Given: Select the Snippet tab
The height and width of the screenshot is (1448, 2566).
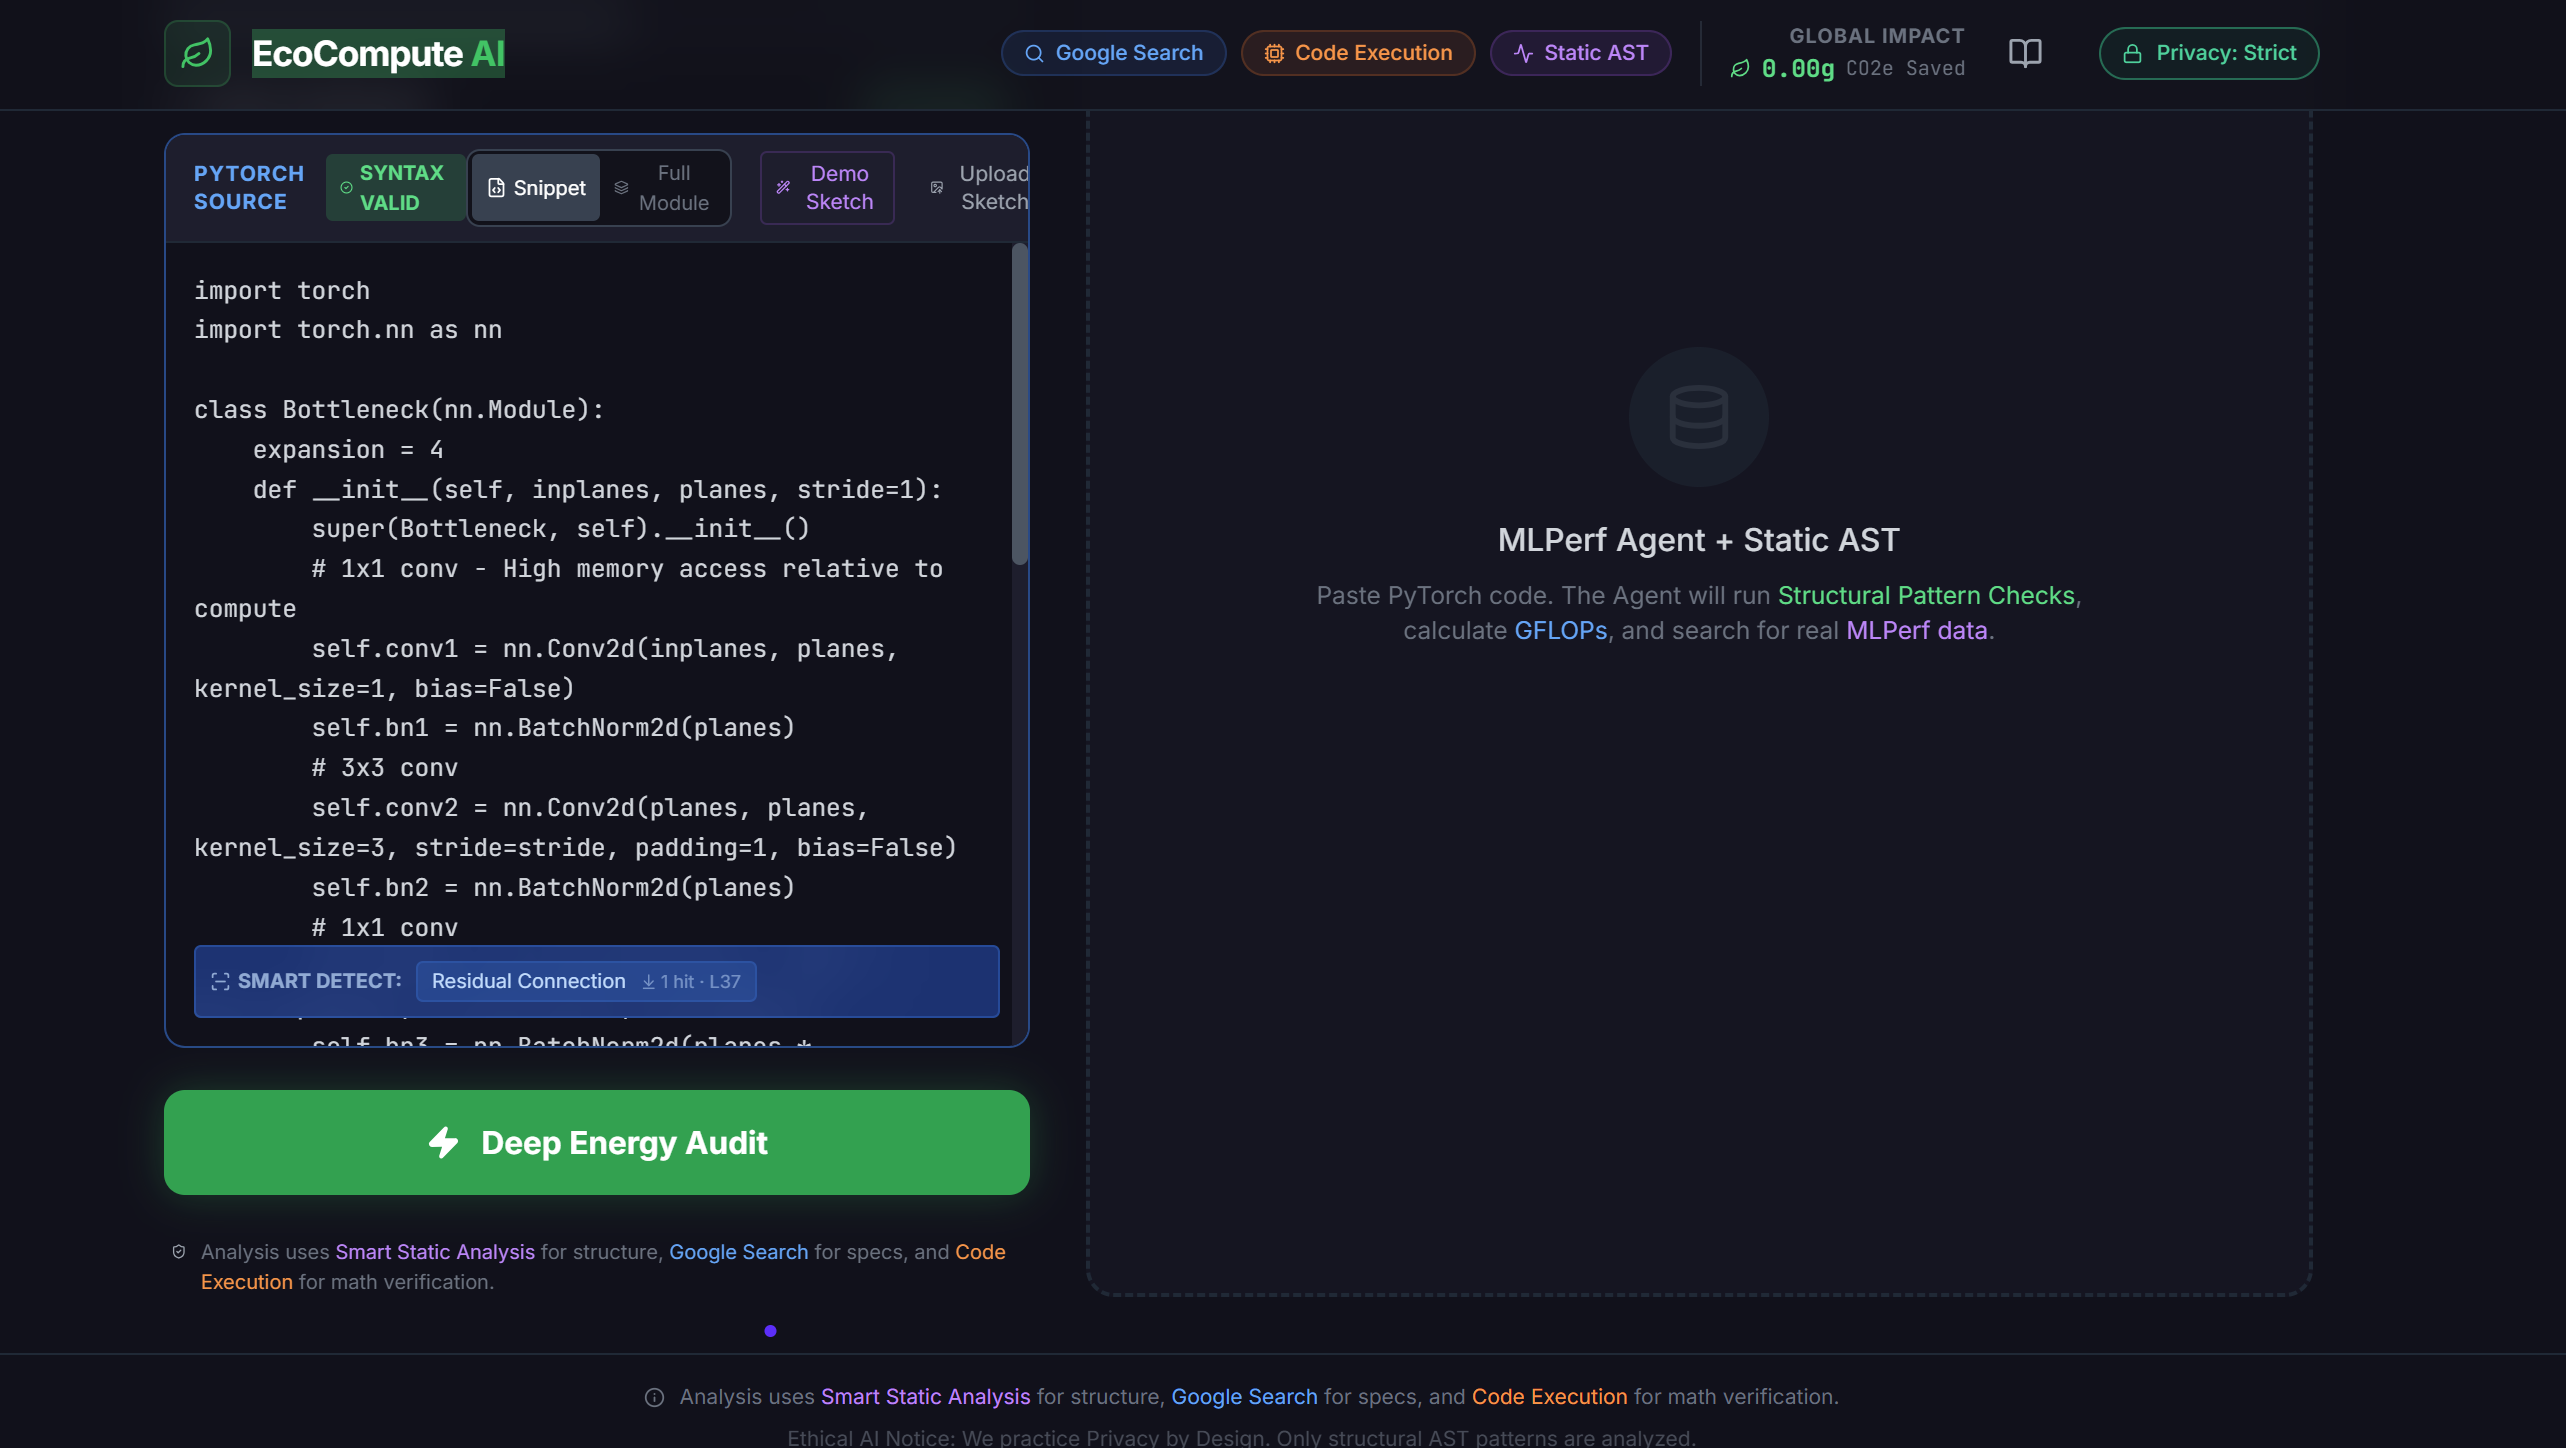Looking at the screenshot, I should pos(536,188).
